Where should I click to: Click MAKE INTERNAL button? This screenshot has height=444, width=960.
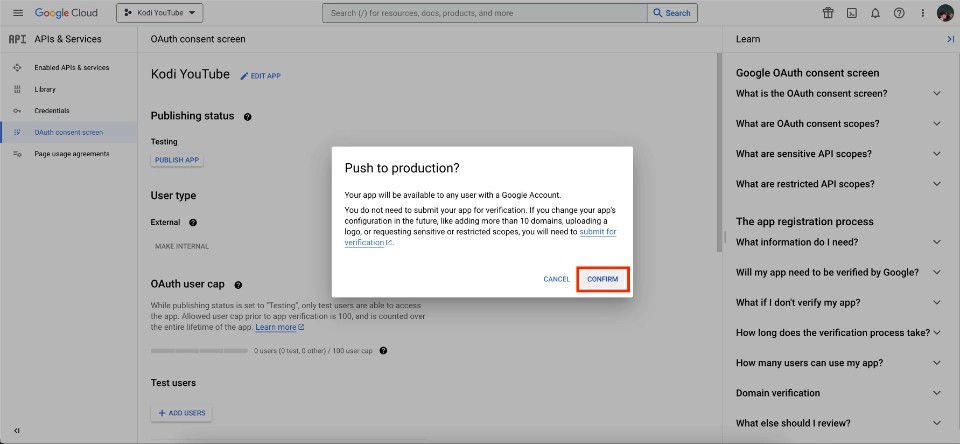click(x=182, y=246)
